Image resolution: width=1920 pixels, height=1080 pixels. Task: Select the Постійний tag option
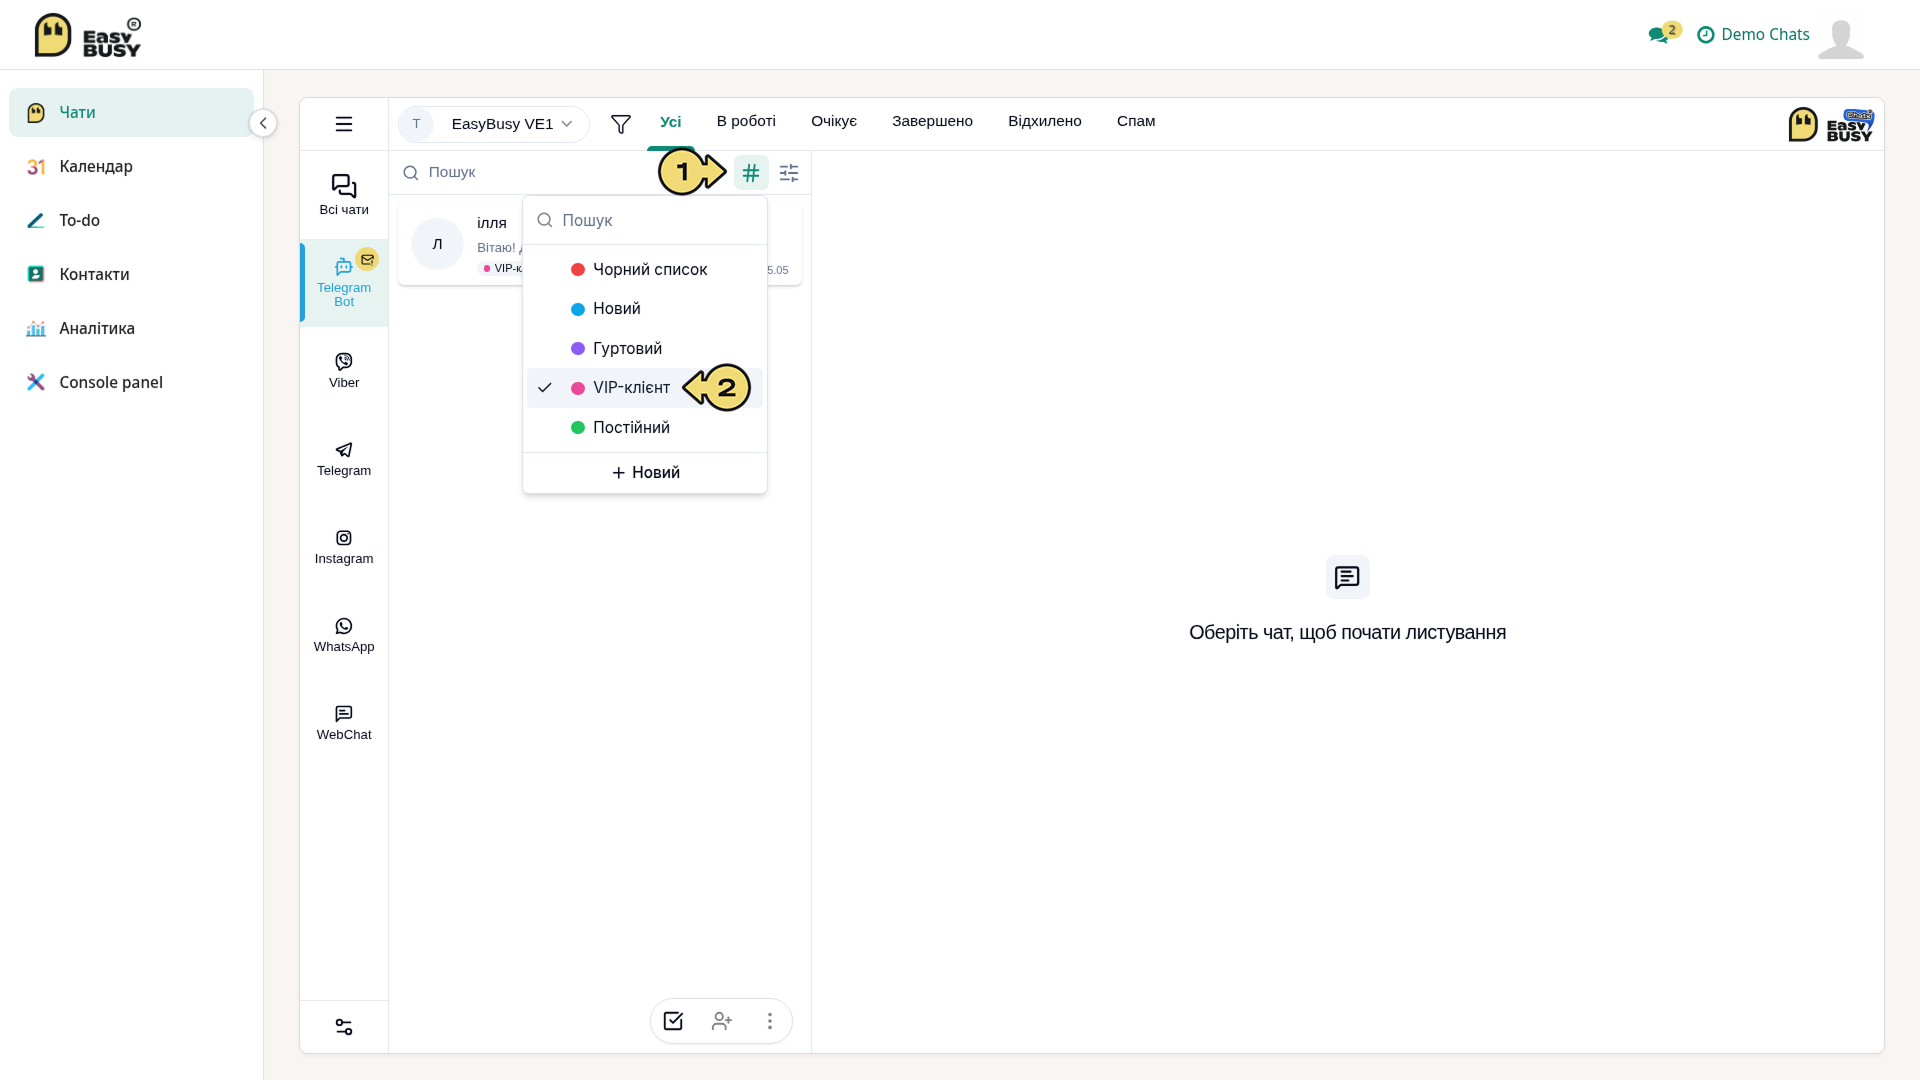pos(645,428)
